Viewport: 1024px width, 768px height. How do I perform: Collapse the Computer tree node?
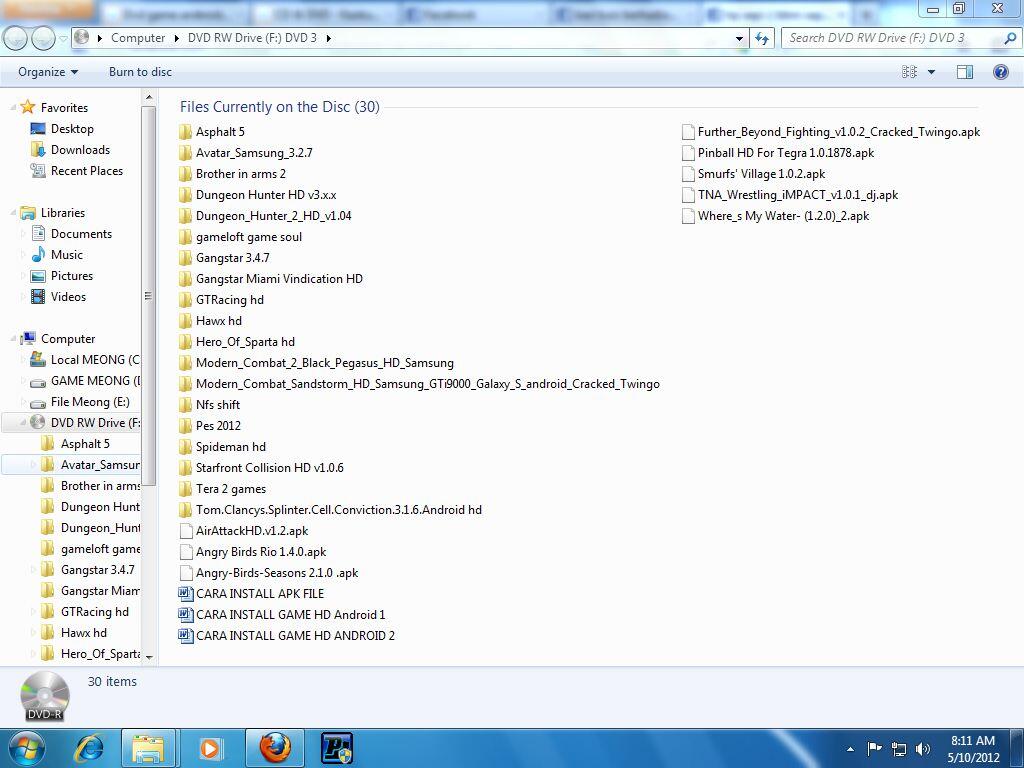[12, 339]
